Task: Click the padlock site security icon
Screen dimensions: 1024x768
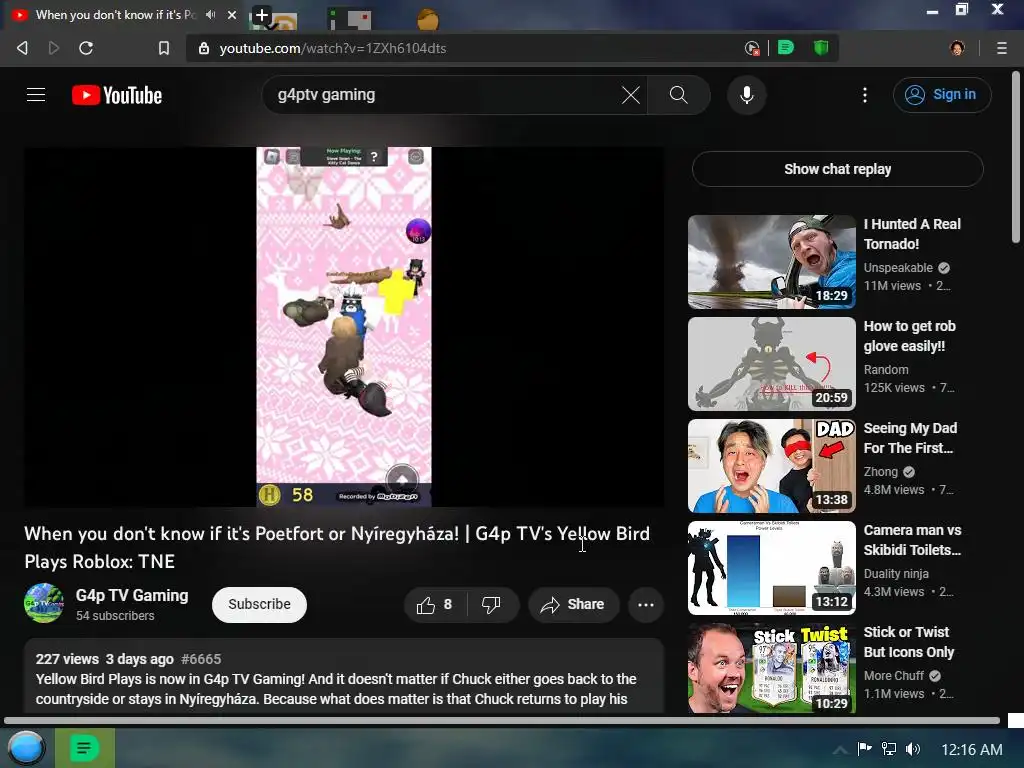Action: [x=204, y=48]
